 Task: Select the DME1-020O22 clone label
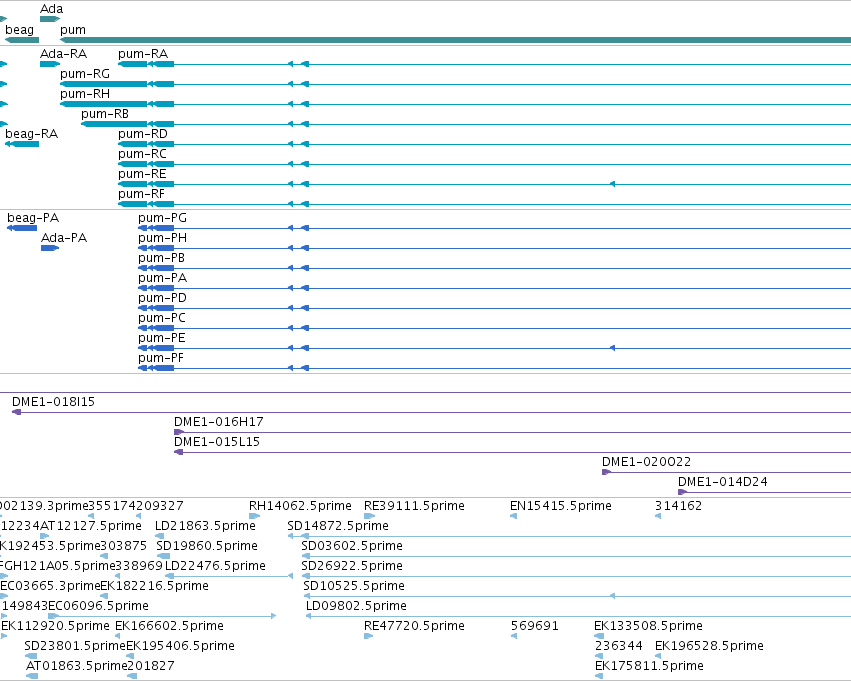(646, 462)
